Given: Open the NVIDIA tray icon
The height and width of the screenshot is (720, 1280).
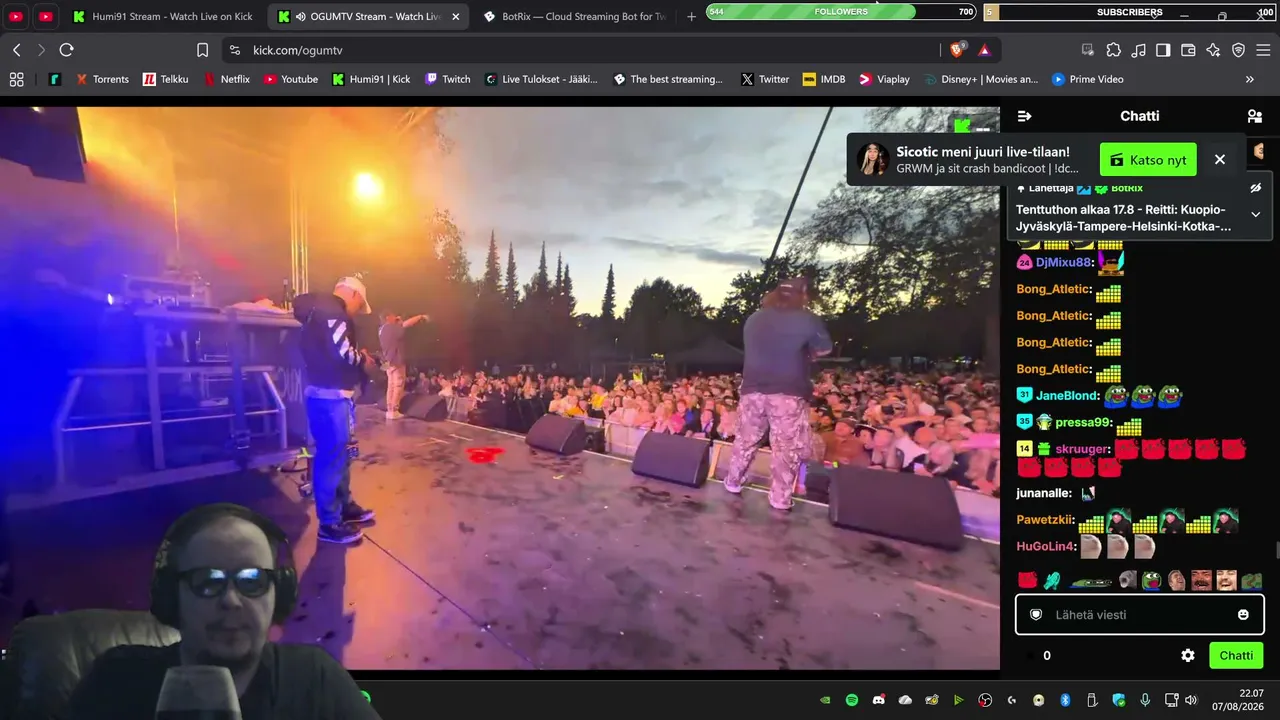Looking at the screenshot, I should (825, 700).
